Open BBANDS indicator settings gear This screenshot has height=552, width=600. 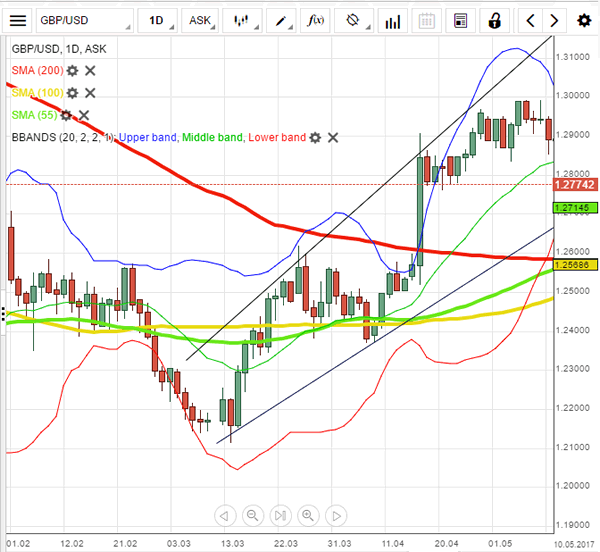tap(315, 138)
